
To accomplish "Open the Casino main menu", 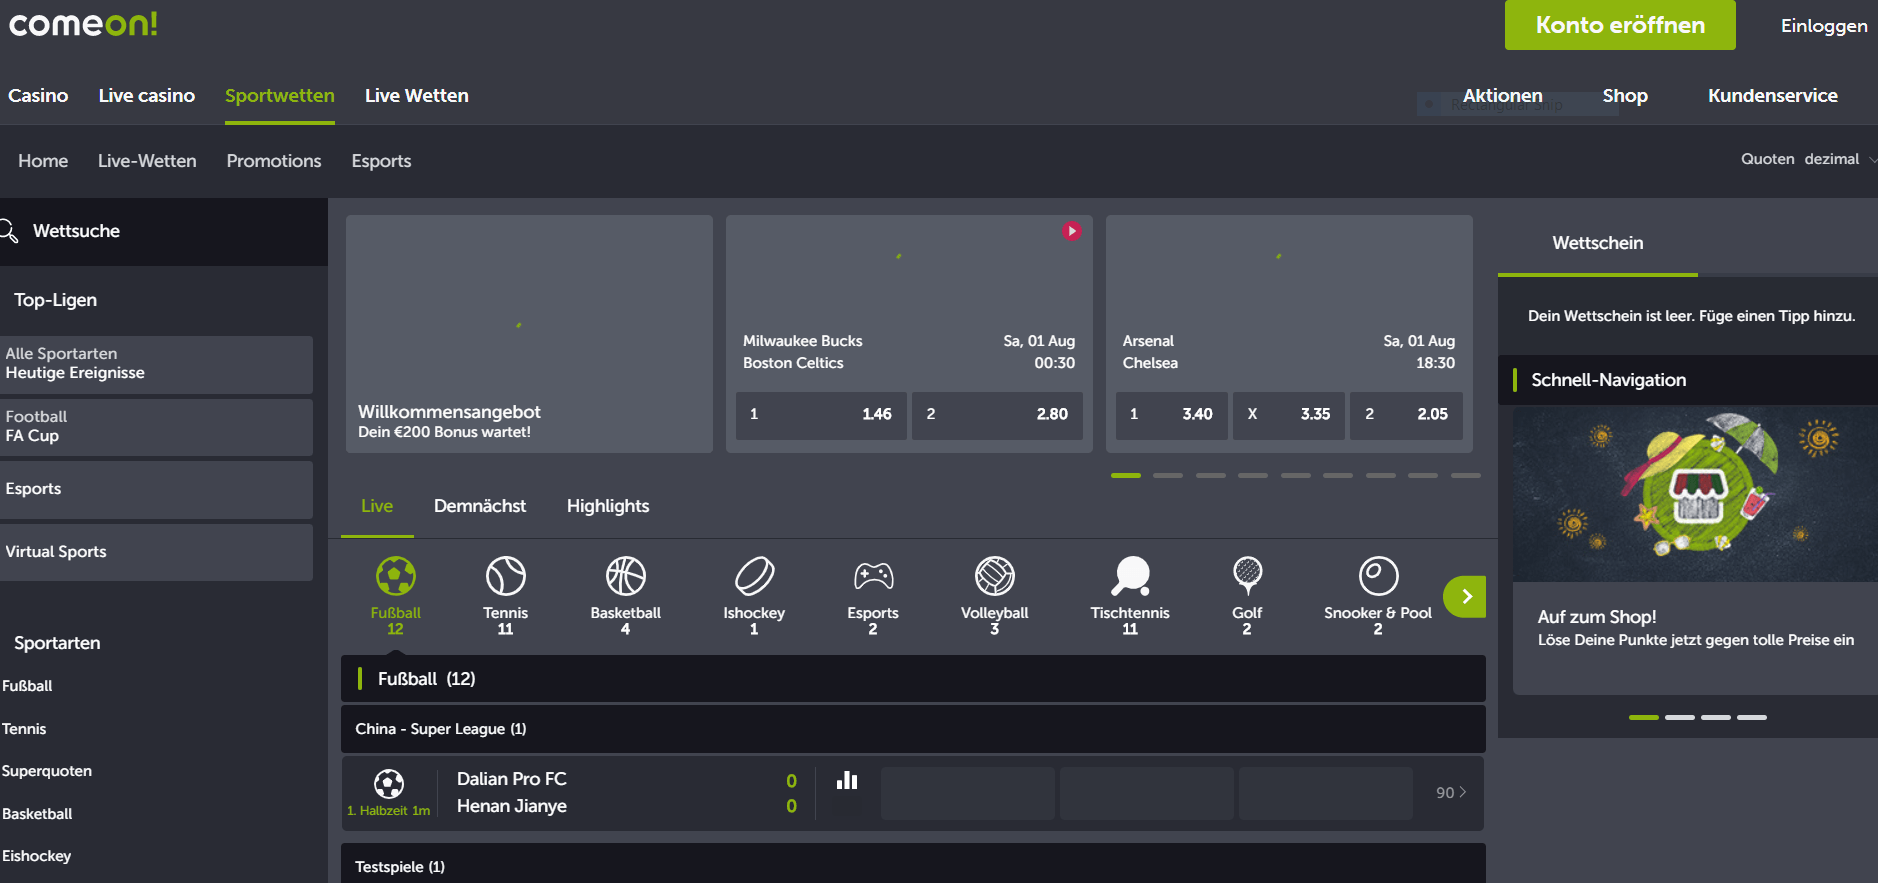I will [x=38, y=96].
